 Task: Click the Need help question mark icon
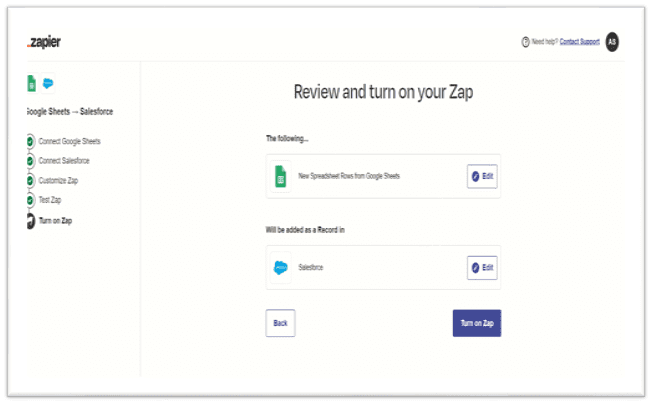pyautogui.click(x=525, y=42)
